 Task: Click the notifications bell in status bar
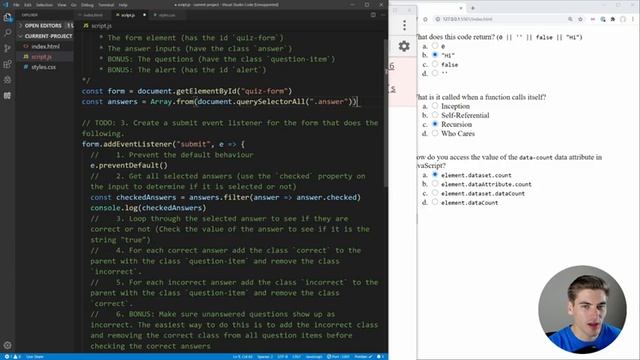[380, 357]
